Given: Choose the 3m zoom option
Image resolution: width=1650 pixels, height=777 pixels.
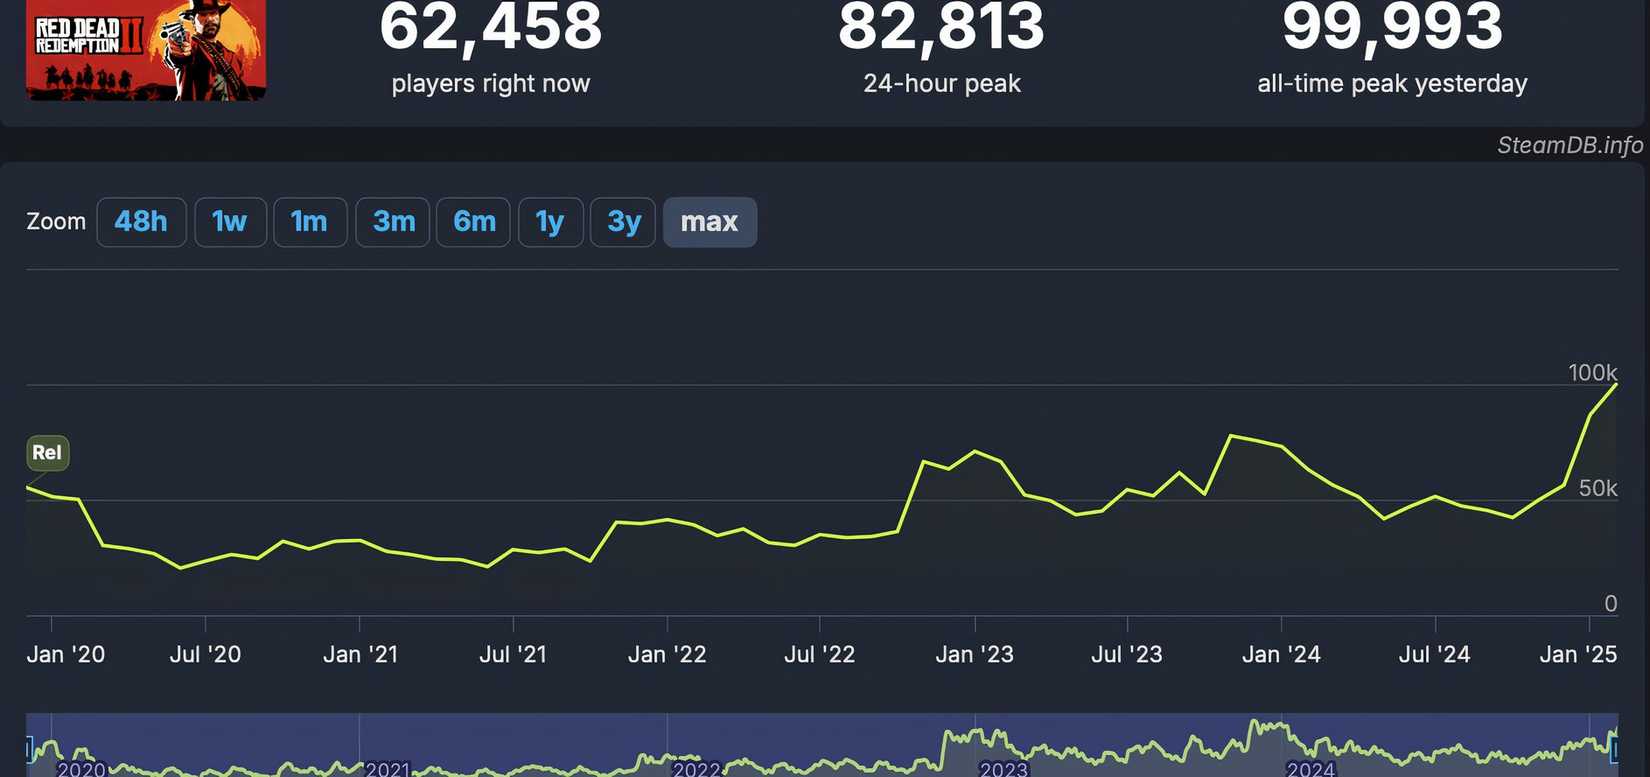Looking at the screenshot, I should coord(393,222).
